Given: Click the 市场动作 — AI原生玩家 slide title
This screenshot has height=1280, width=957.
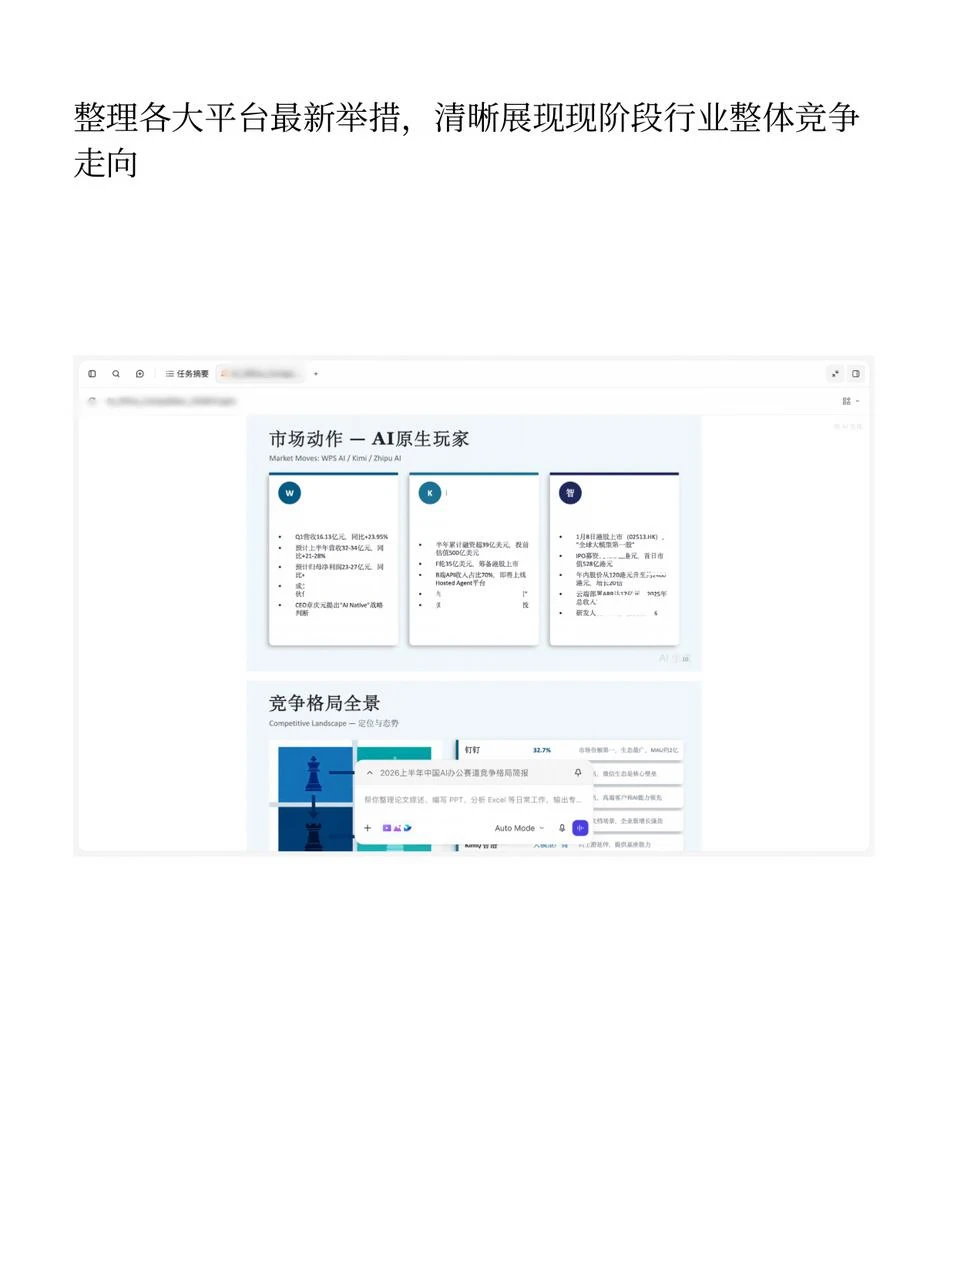Looking at the screenshot, I should (x=369, y=439).
